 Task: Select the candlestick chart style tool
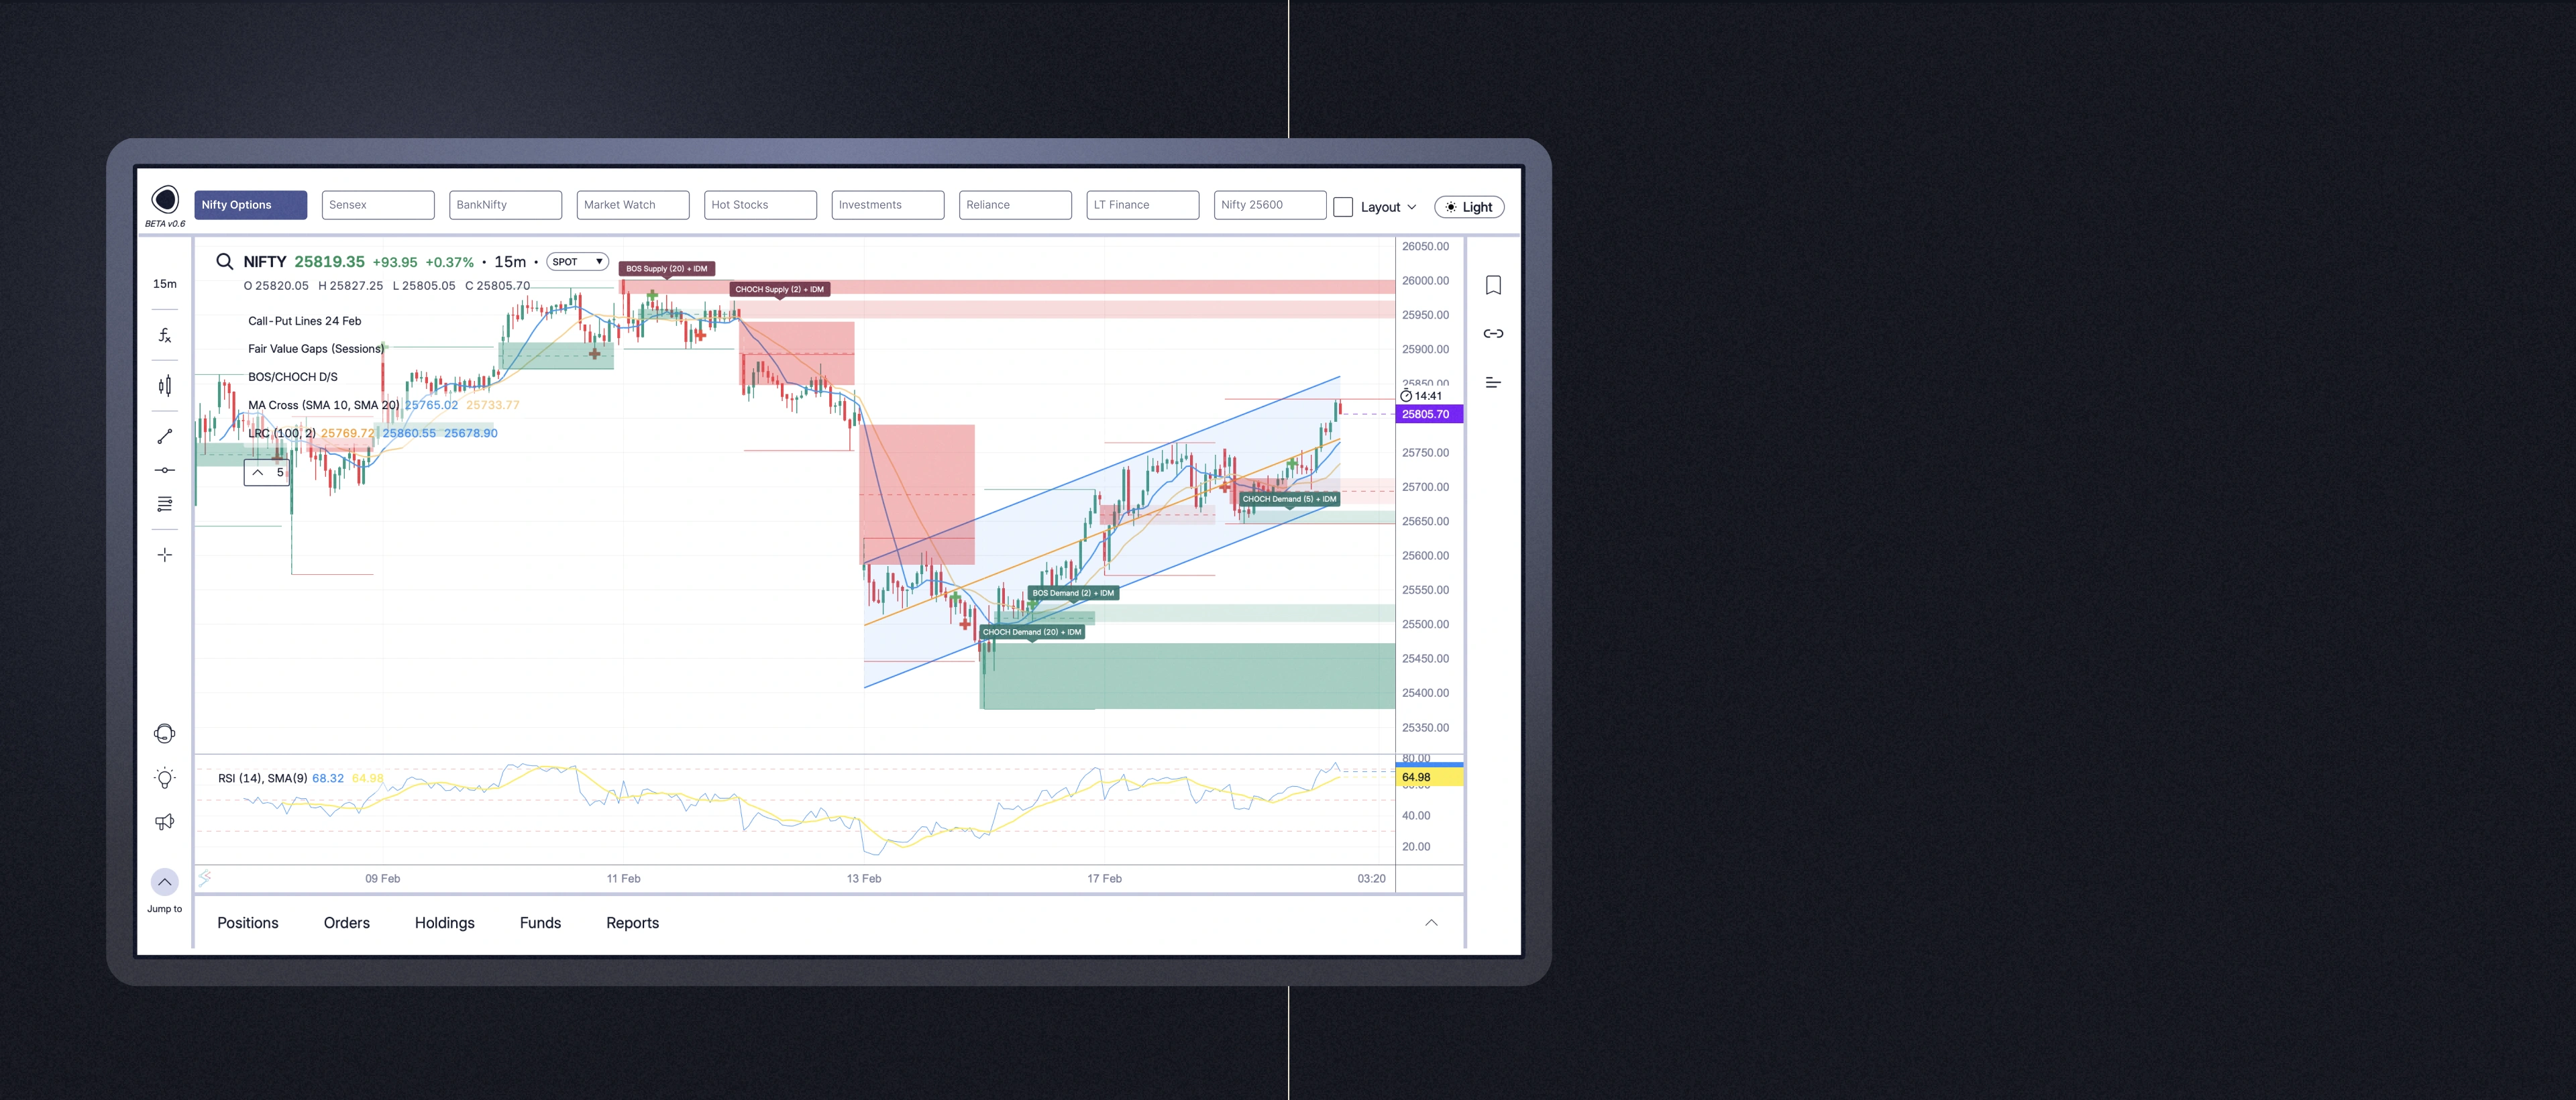(x=165, y=385)
